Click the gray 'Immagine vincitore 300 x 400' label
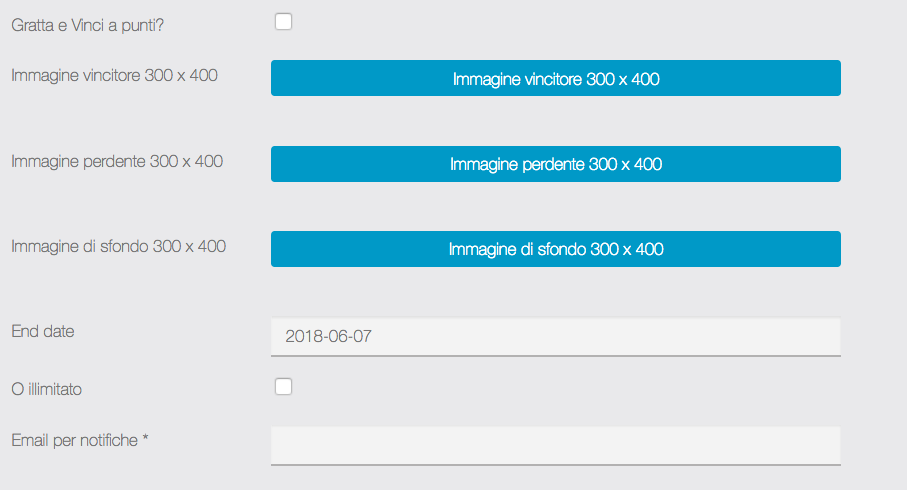Viewport: 907px width, 490px height. [114, 75]
